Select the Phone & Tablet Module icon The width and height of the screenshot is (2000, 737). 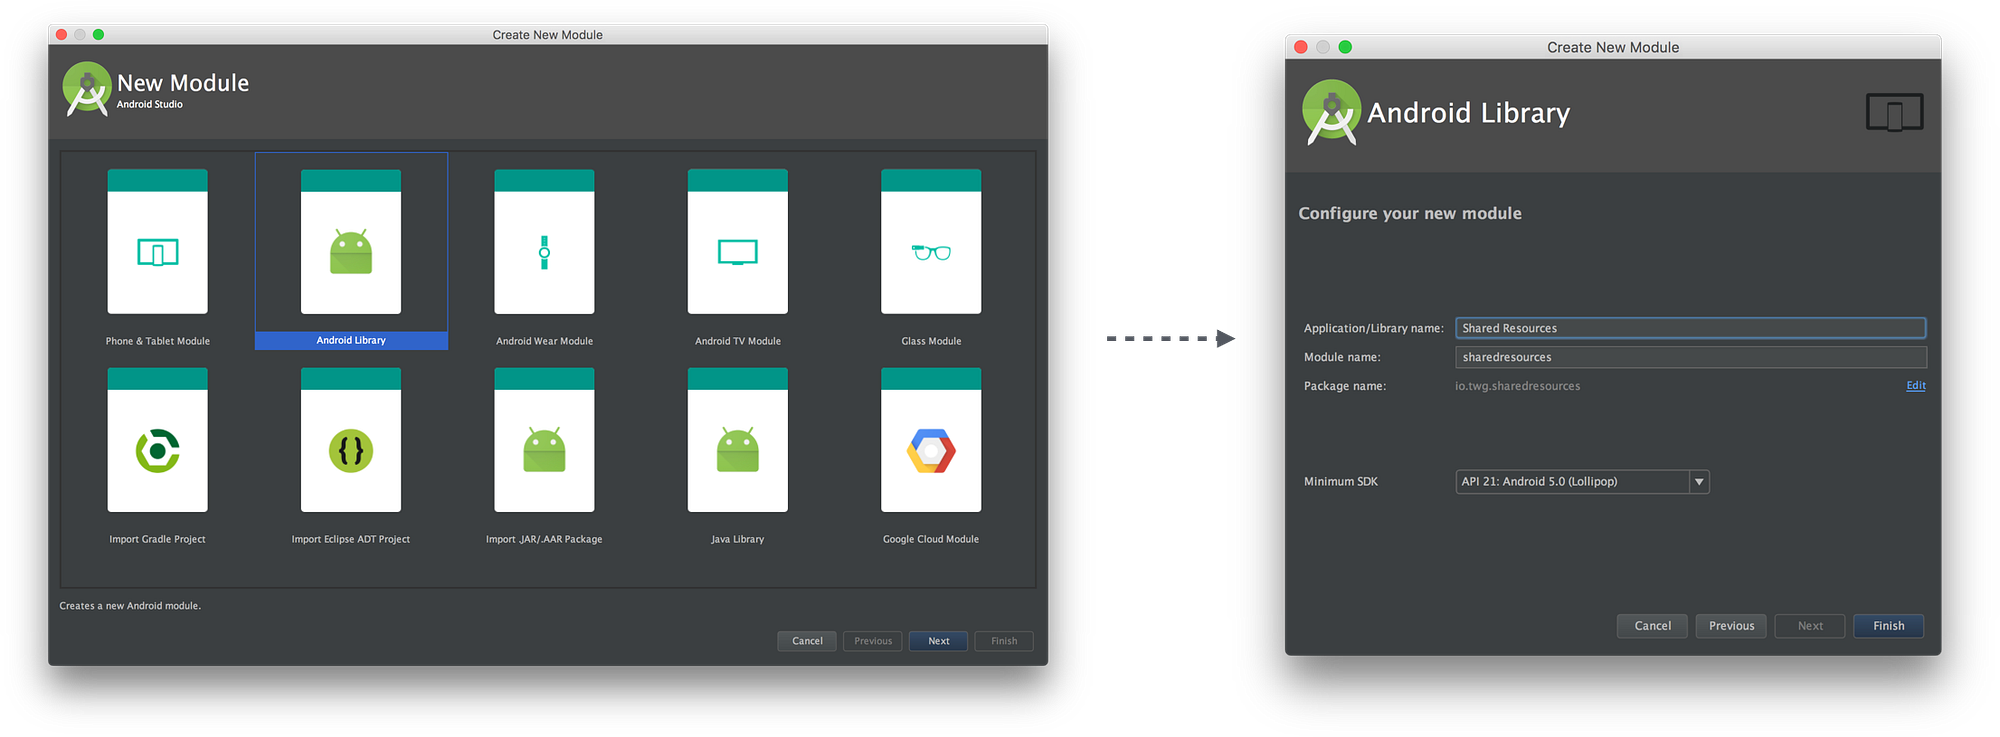158,242
